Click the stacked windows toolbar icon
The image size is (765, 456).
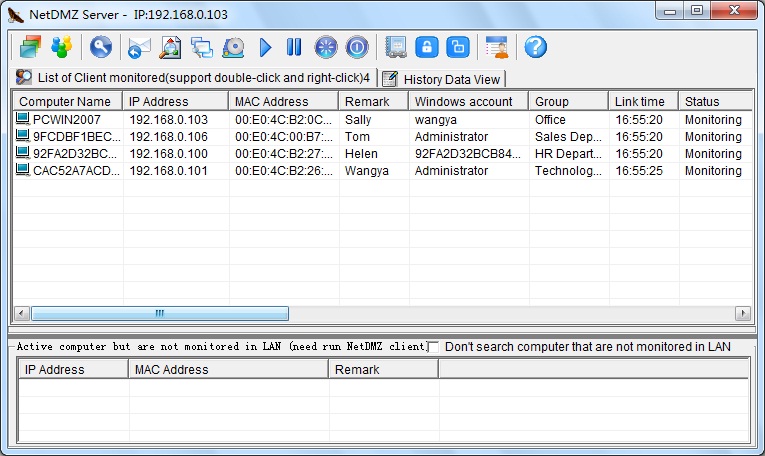tap(30, 47)
